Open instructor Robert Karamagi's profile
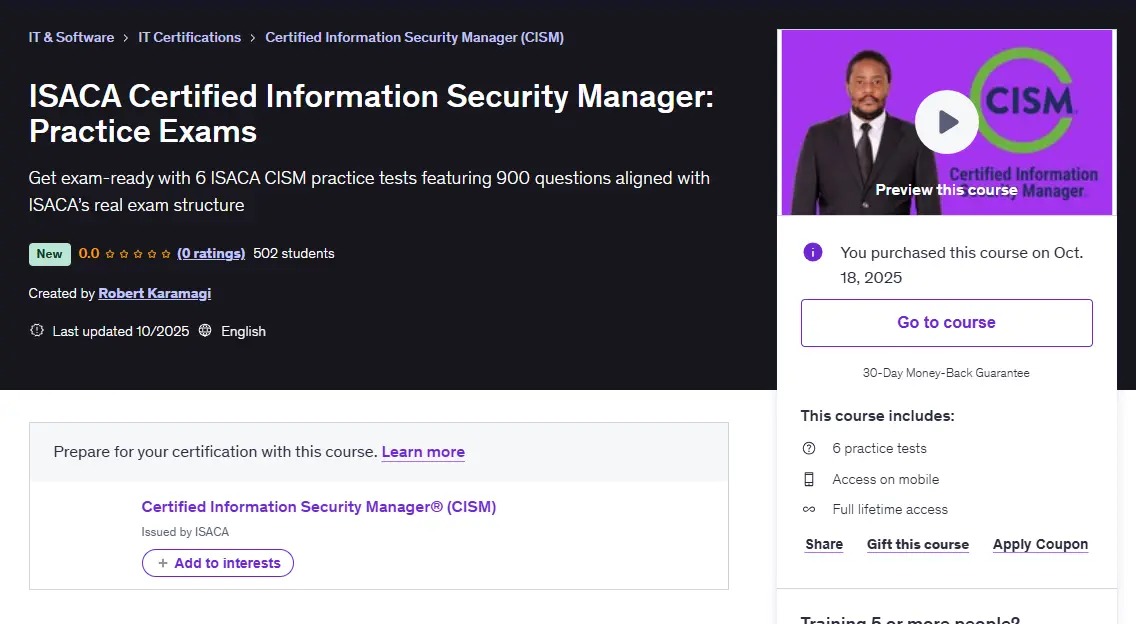This screenshot has width=1136, height=624. [x=154, y=294]
